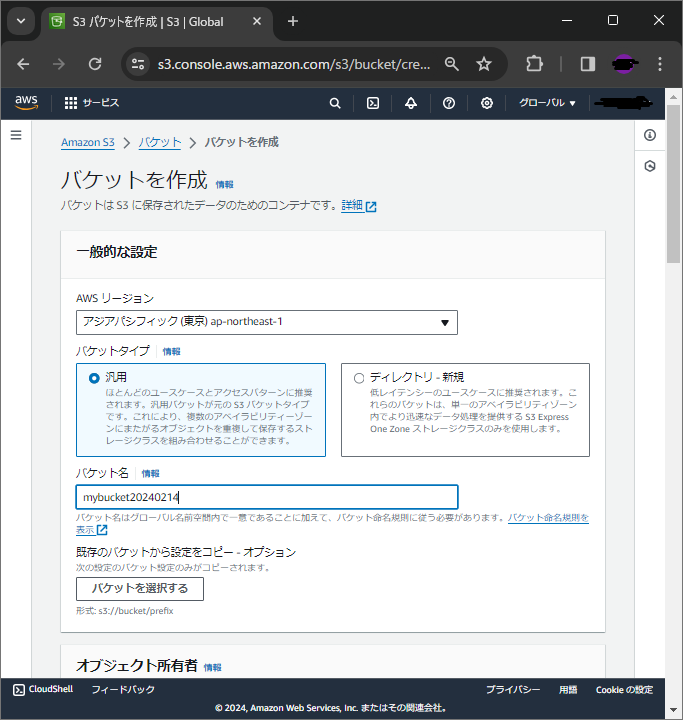Click the 一般的な設定 section heading
Viewport: 683px width, 720px height.
[x=117, y=252]
